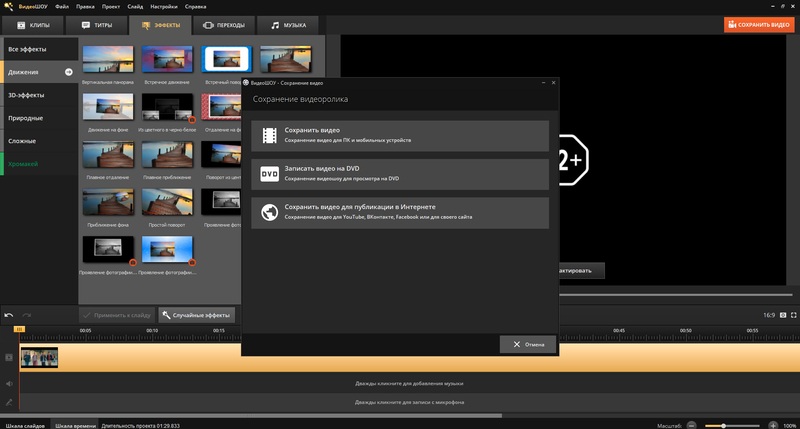Select 'Сохранить видео для публикации в Интернете'
Viewport: 800px width, 429px height.
400,212
